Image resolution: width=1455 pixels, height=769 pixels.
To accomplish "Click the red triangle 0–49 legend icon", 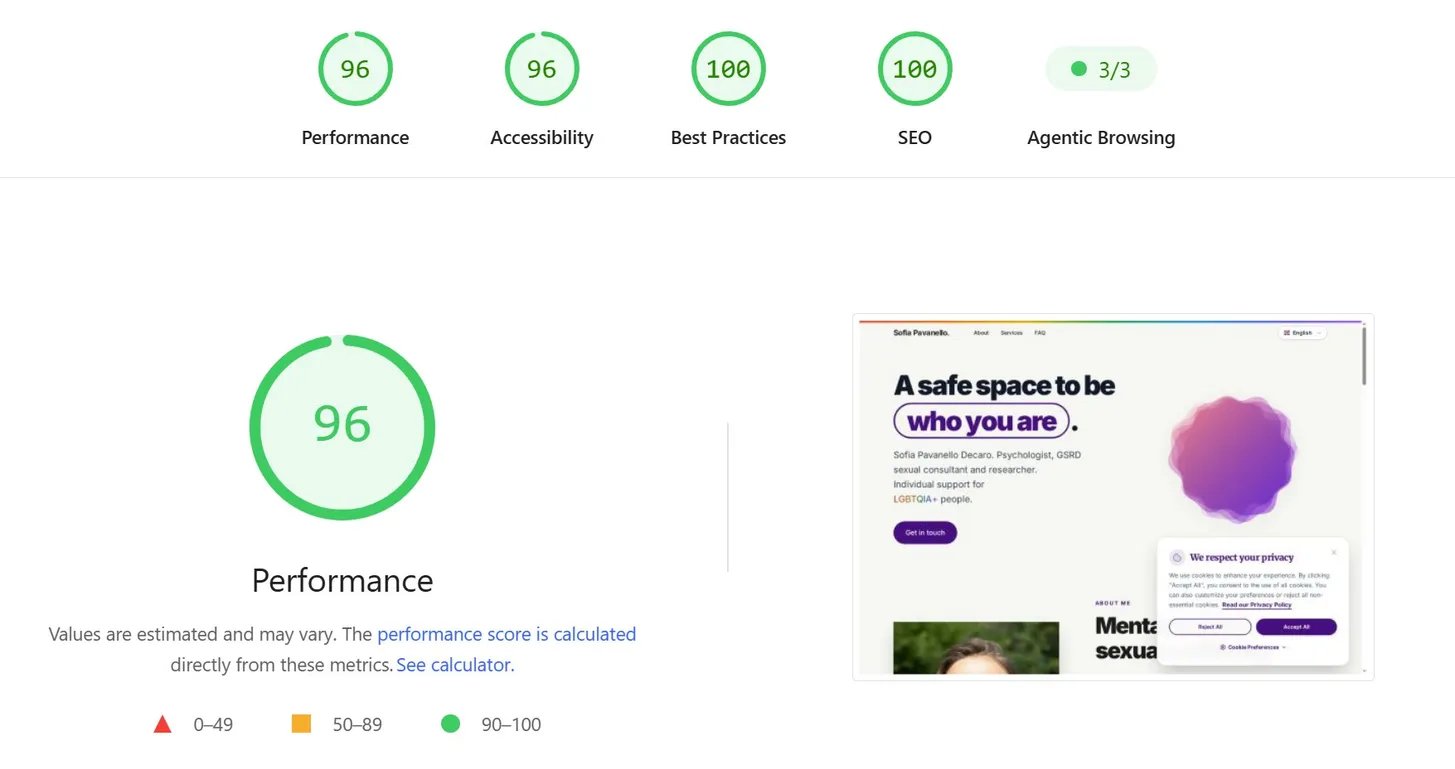I will 162,724.
